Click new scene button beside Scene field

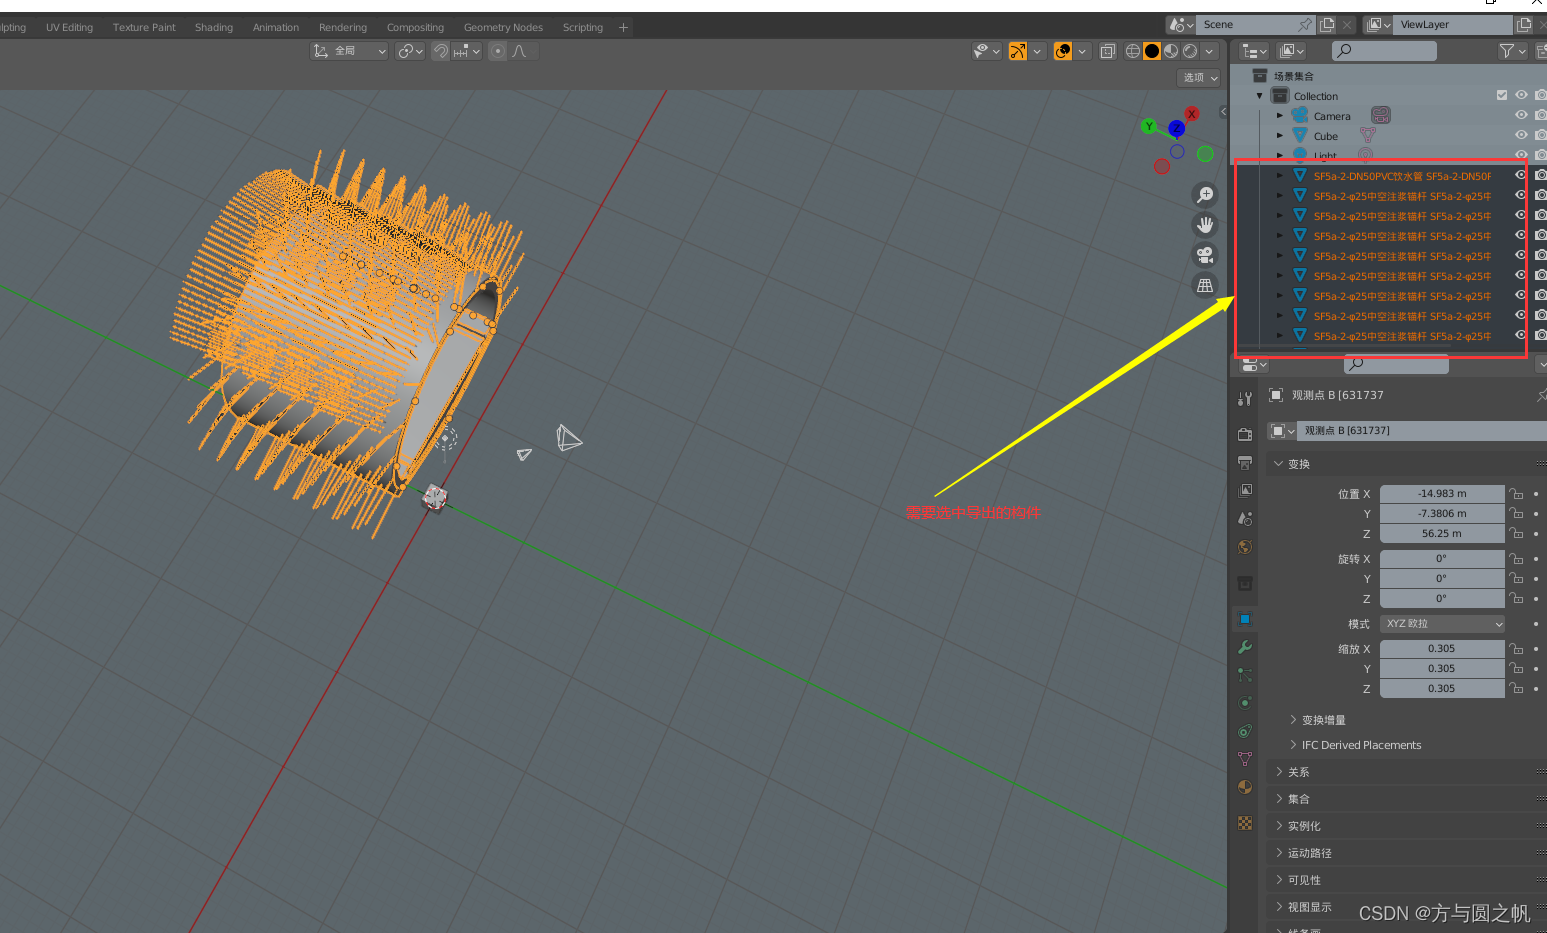(x=1327, y=25)
